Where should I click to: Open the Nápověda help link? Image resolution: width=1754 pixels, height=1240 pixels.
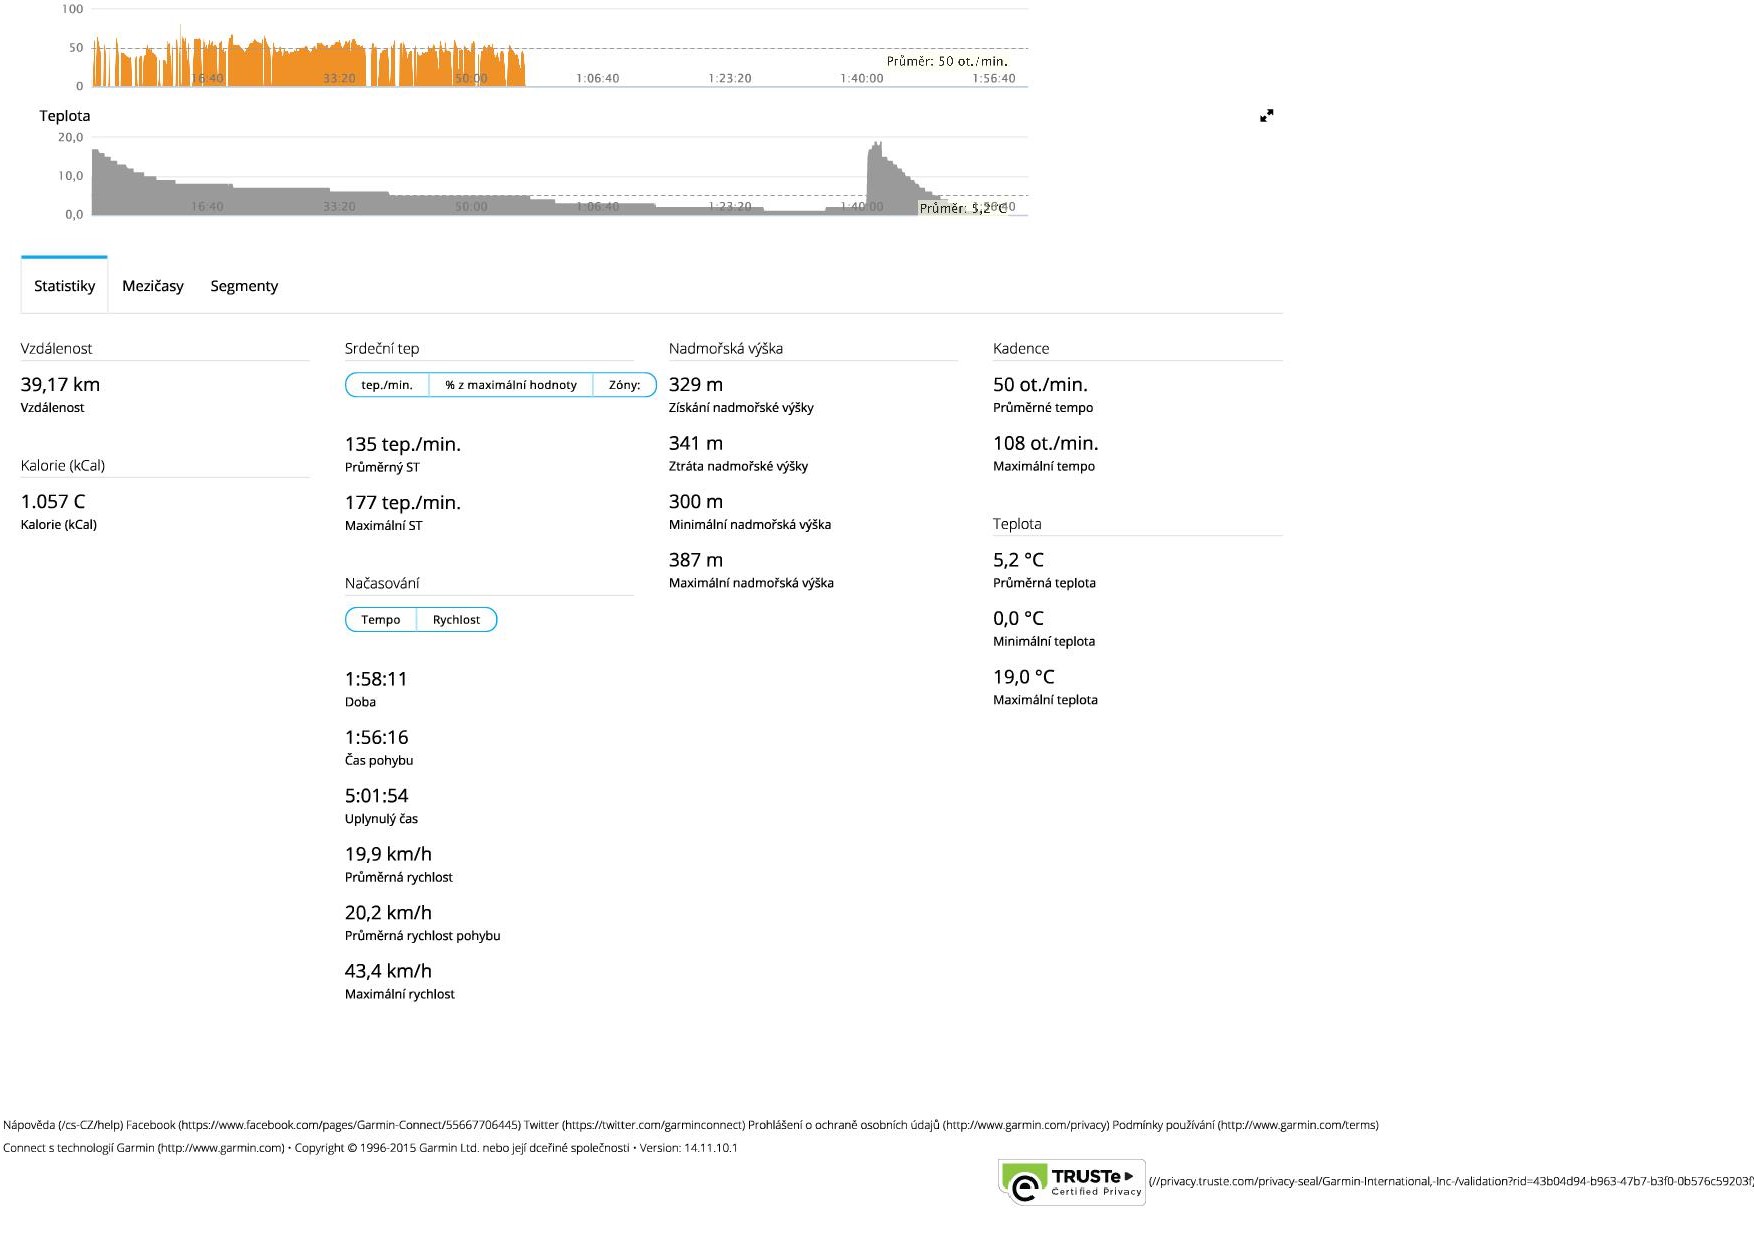[62, 1125]
